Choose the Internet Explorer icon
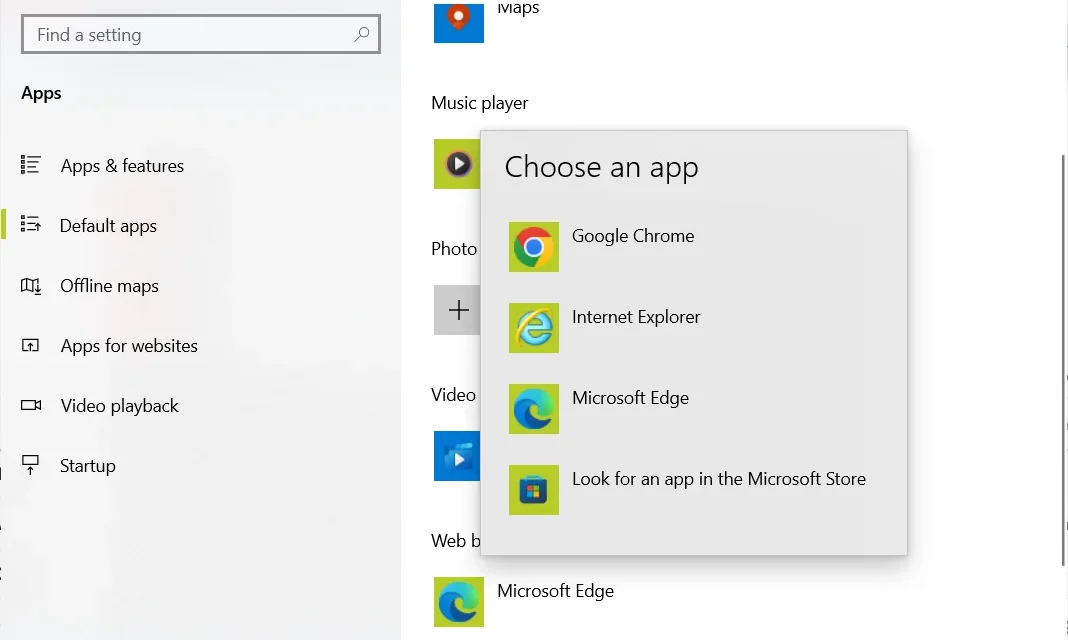Image resolution: width=1068 pixels, height=640 pixels. pos(533,327)
